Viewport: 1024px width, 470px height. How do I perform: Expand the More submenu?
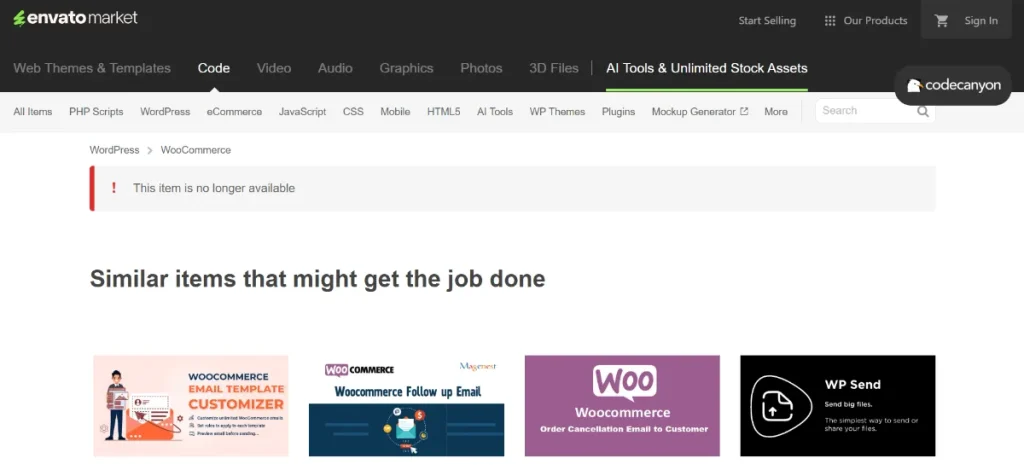776,112
